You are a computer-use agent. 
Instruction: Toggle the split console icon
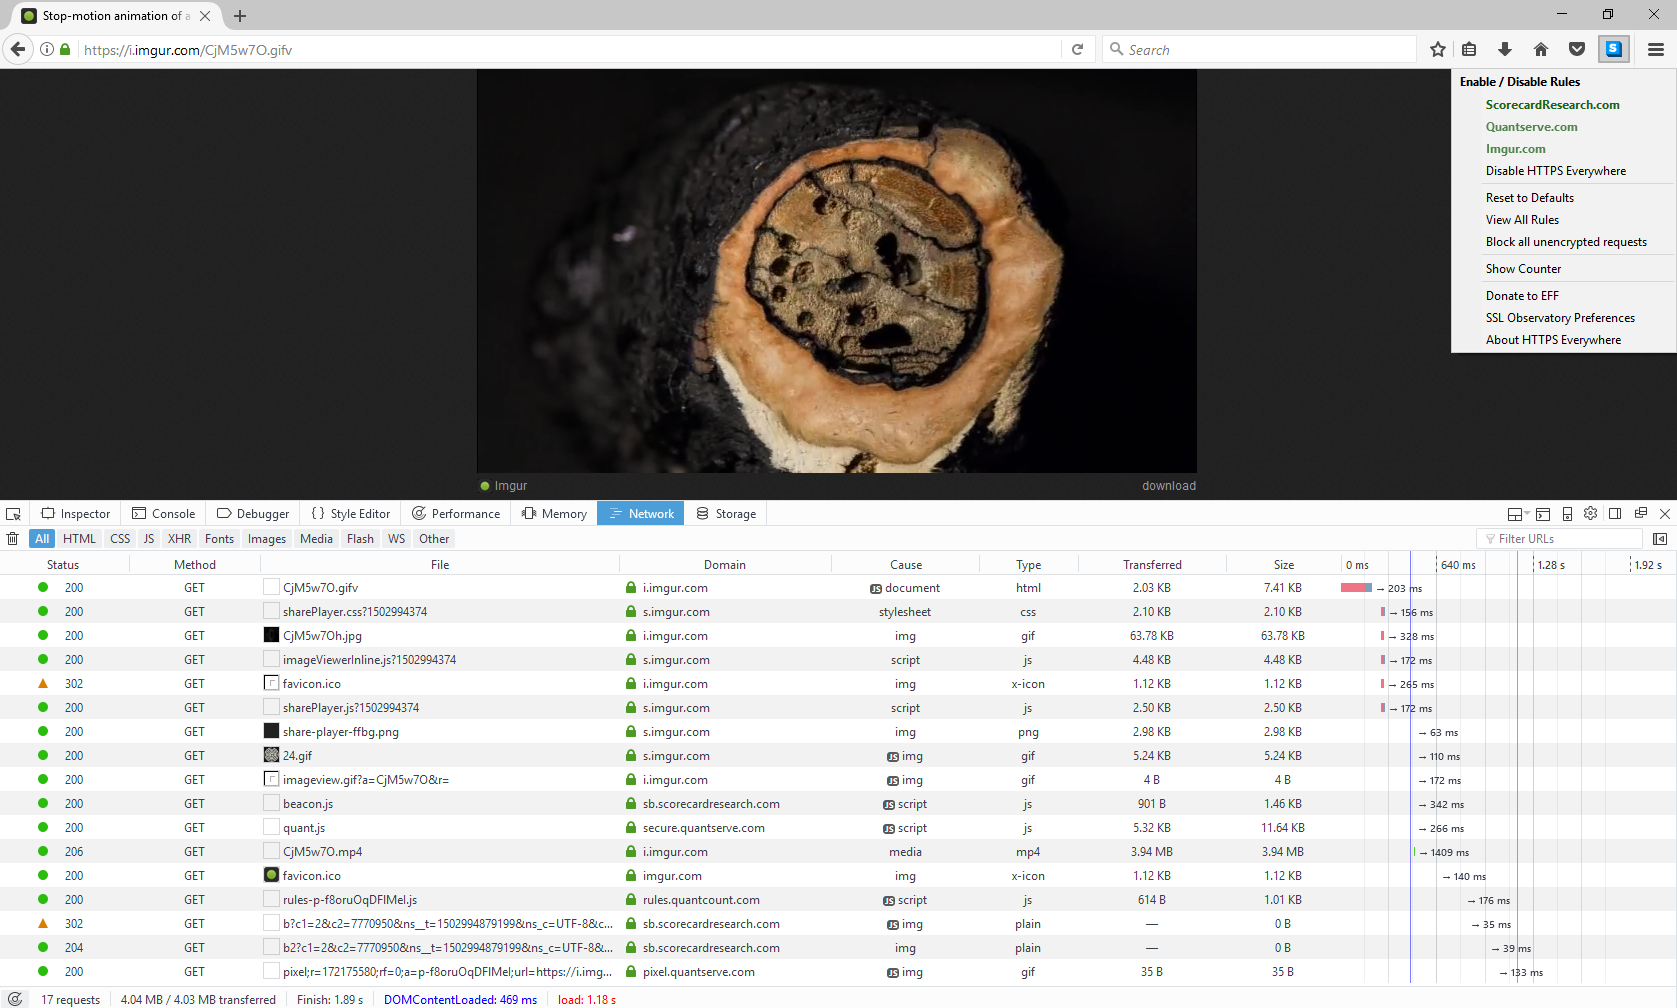(x=1543, y=514)
